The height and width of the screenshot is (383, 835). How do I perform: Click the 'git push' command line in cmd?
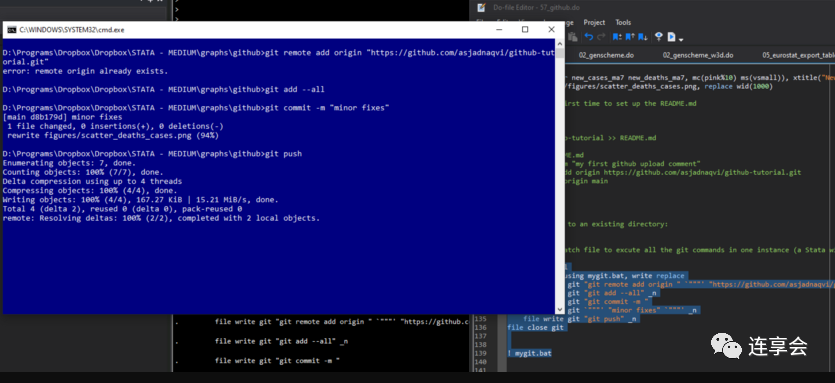pos(152,154)
